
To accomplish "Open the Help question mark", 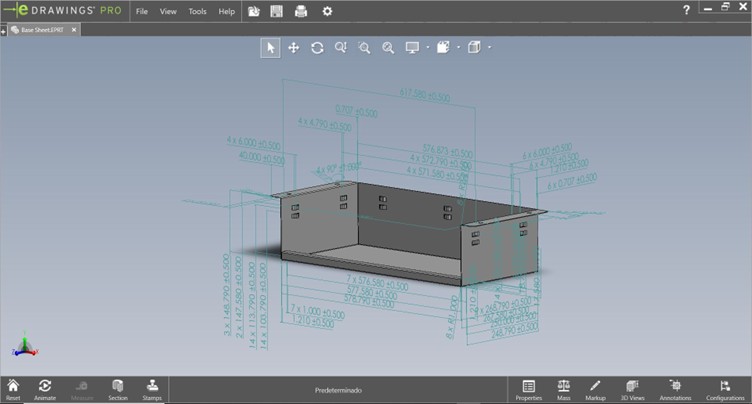I will pyautogui.click(x=686, y=10).
